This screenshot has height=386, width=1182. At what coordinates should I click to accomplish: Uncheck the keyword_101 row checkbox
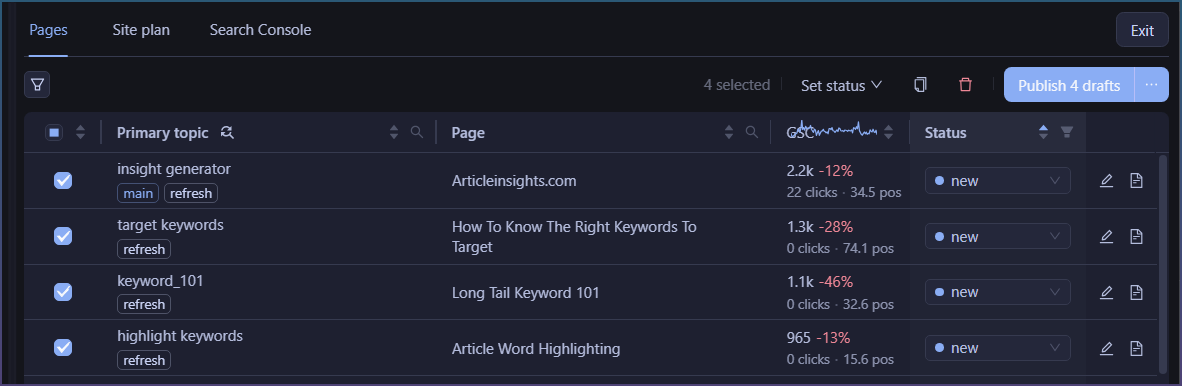point(63,292)
